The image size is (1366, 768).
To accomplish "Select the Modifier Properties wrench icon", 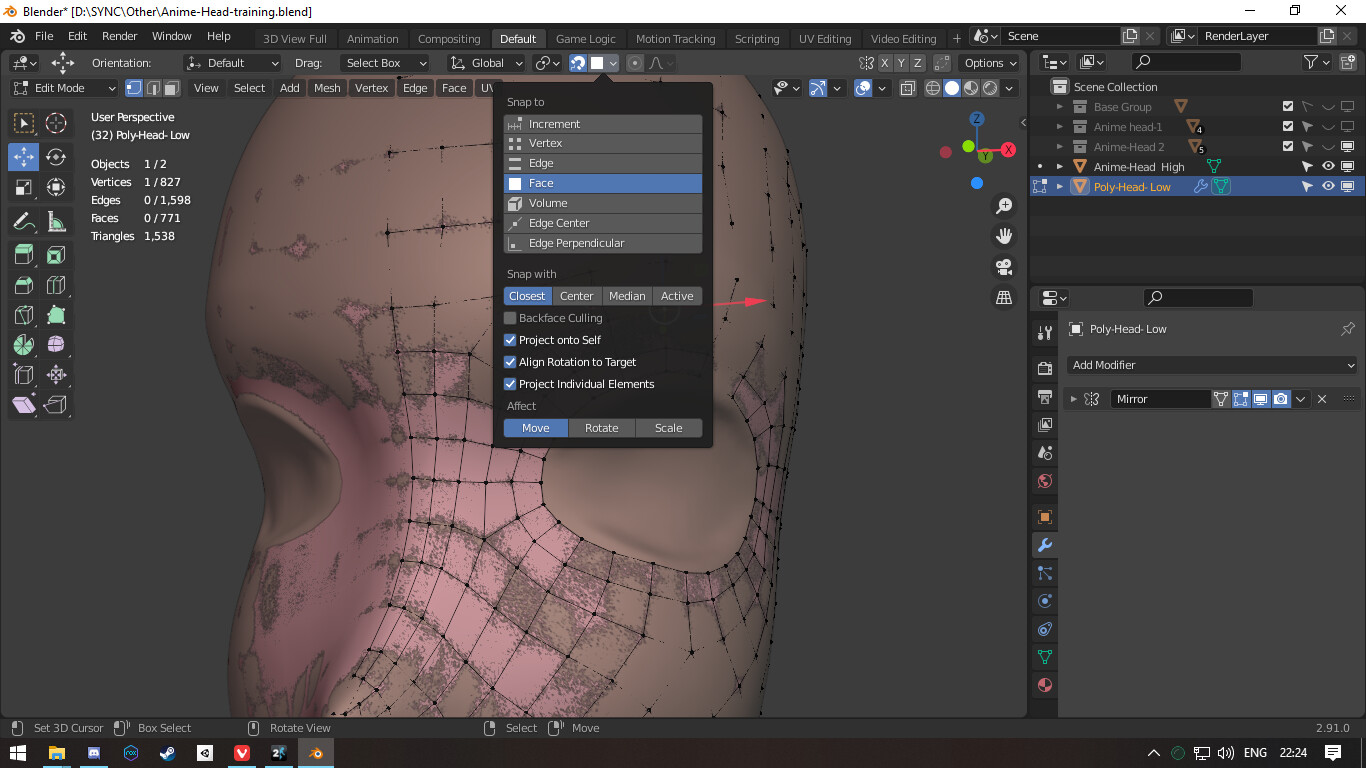I will 1044,545.
